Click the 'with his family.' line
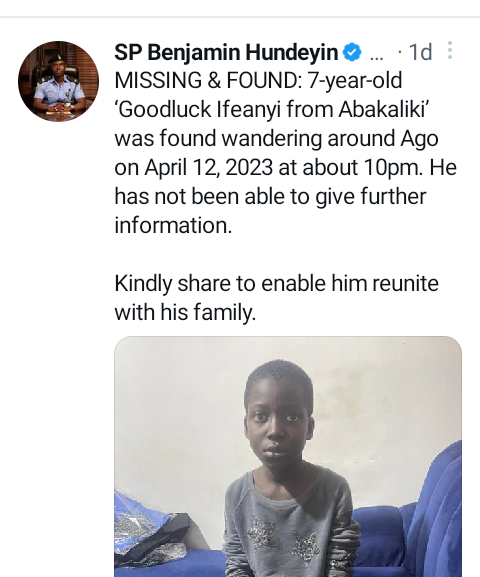 (x=185, y=312)
